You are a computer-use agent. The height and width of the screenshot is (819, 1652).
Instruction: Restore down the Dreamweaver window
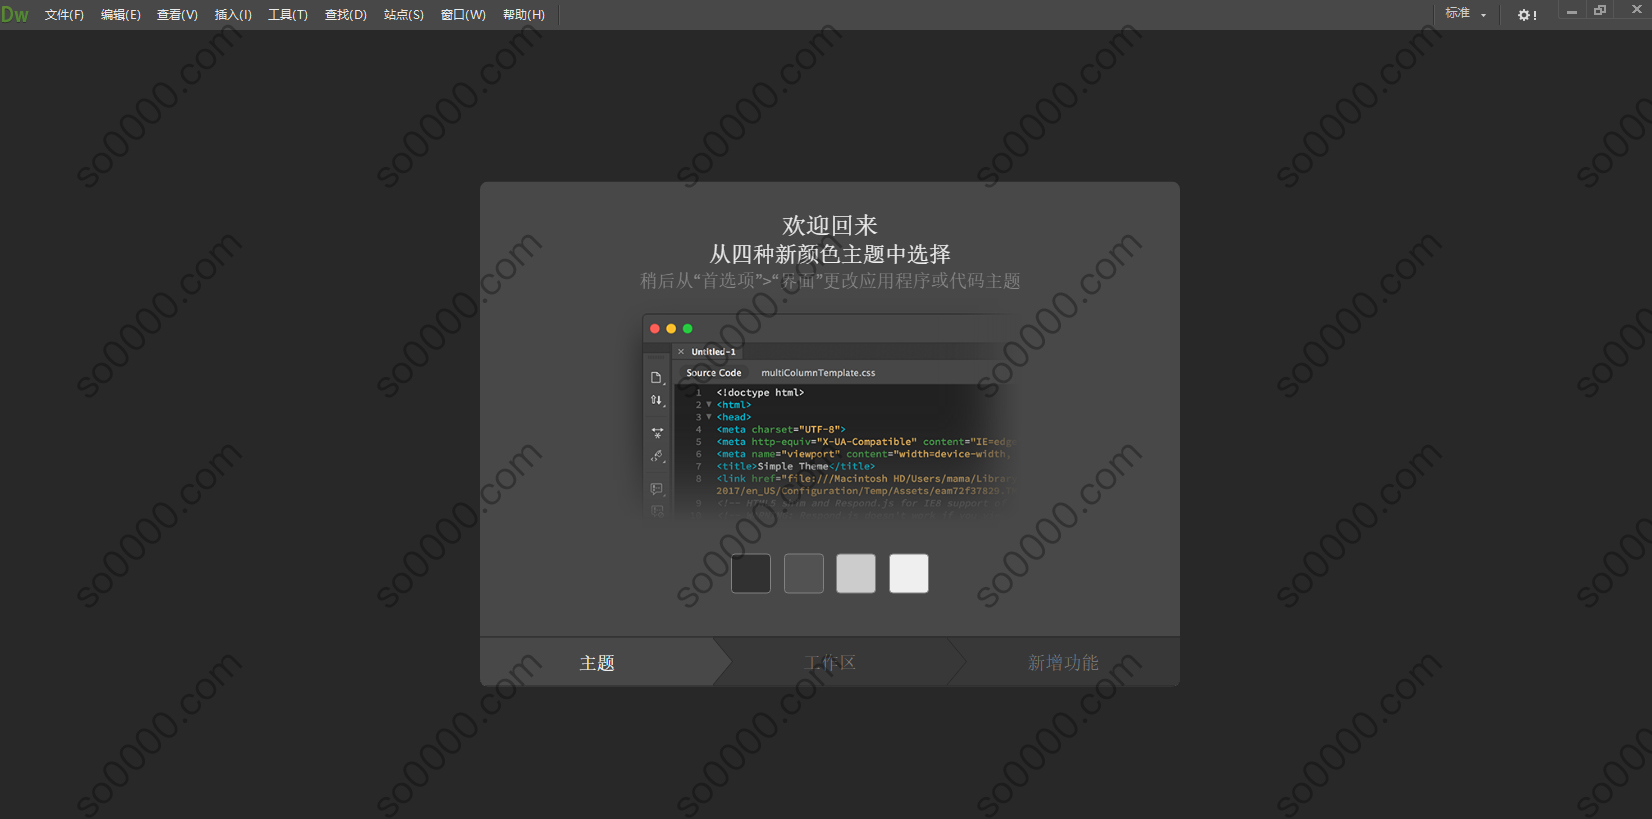pos(1600,11)
